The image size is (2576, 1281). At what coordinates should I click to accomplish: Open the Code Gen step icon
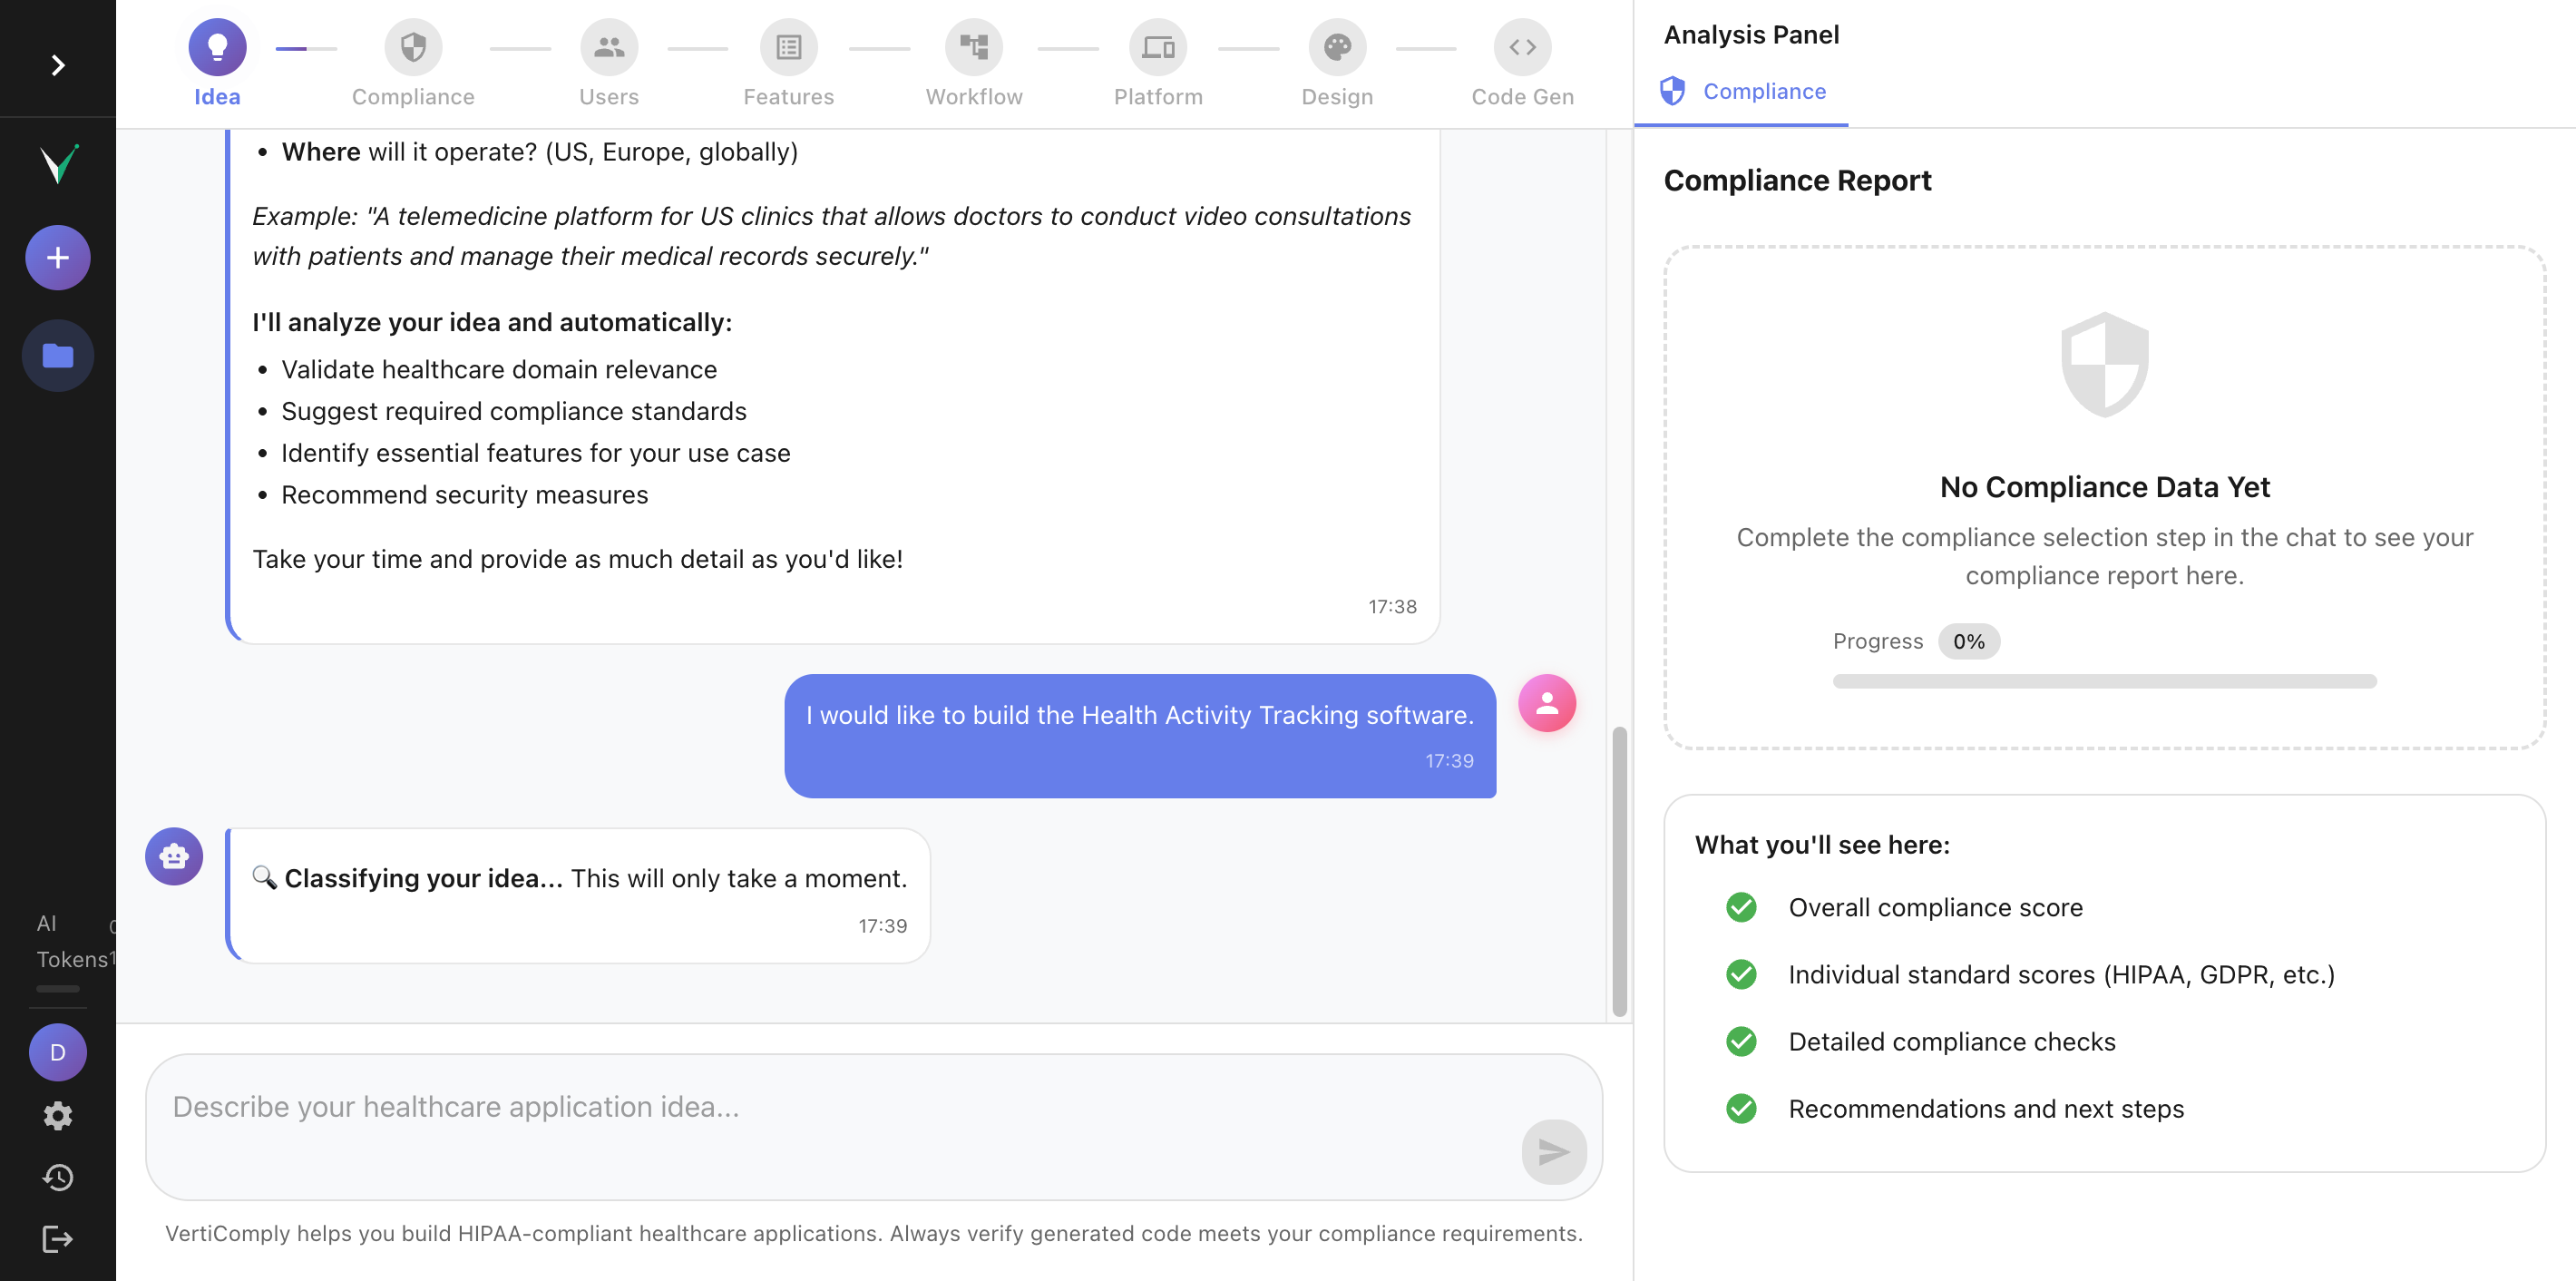[x=1522, y=46]
